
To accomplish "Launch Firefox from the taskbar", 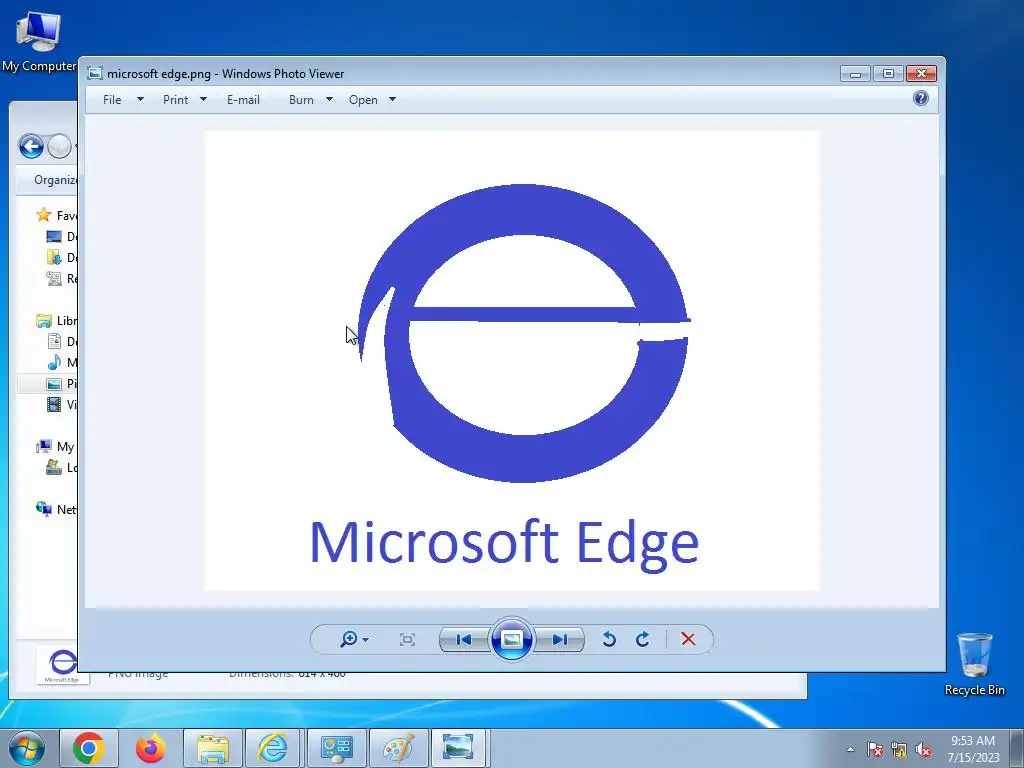I will tap(150, 748).
